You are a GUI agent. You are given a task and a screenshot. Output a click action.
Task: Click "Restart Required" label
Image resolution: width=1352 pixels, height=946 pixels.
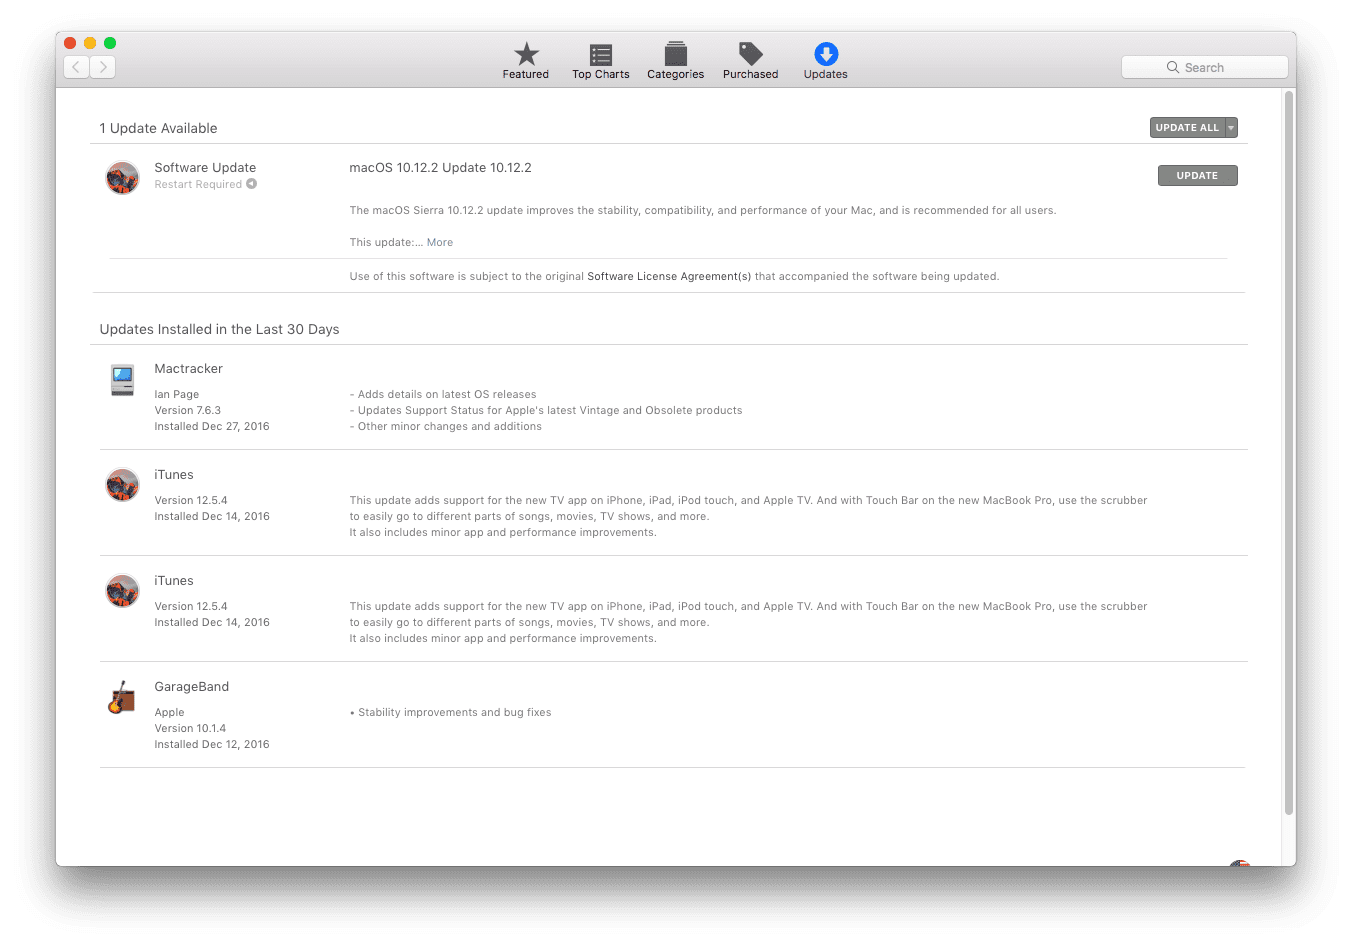pos(198,184)
